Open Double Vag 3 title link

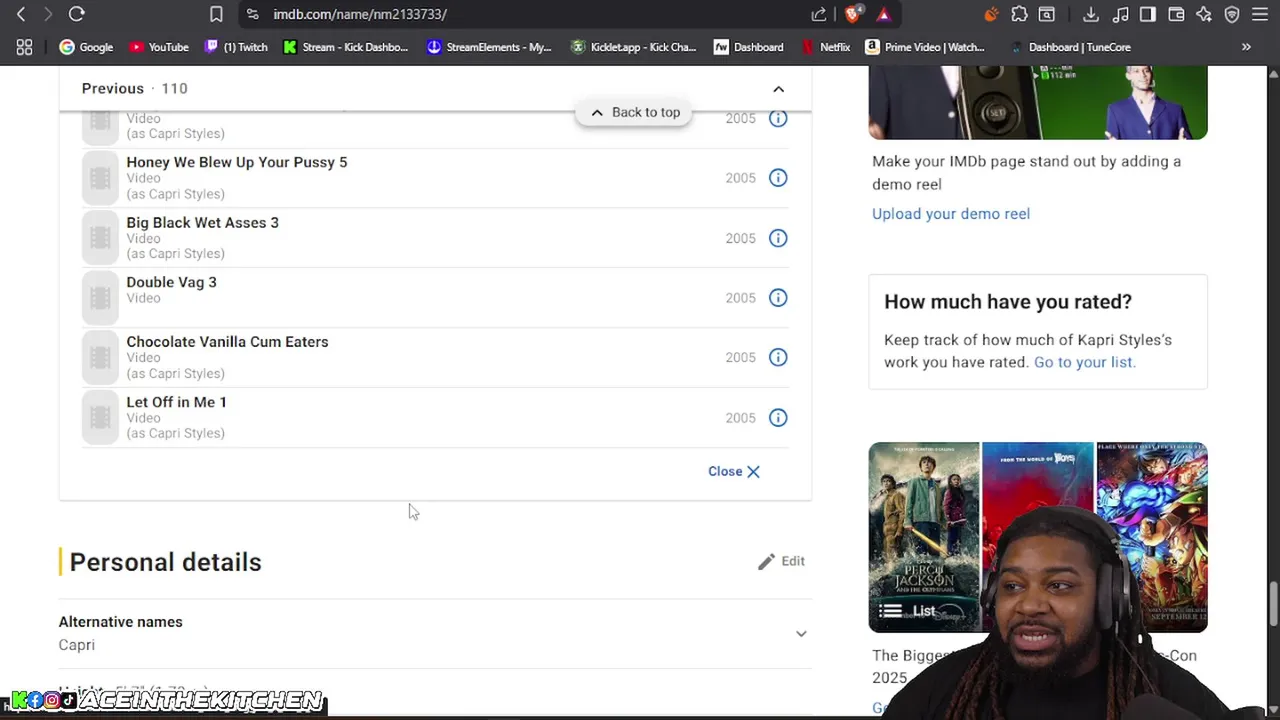pyautogui.click(x=171, y=282)
